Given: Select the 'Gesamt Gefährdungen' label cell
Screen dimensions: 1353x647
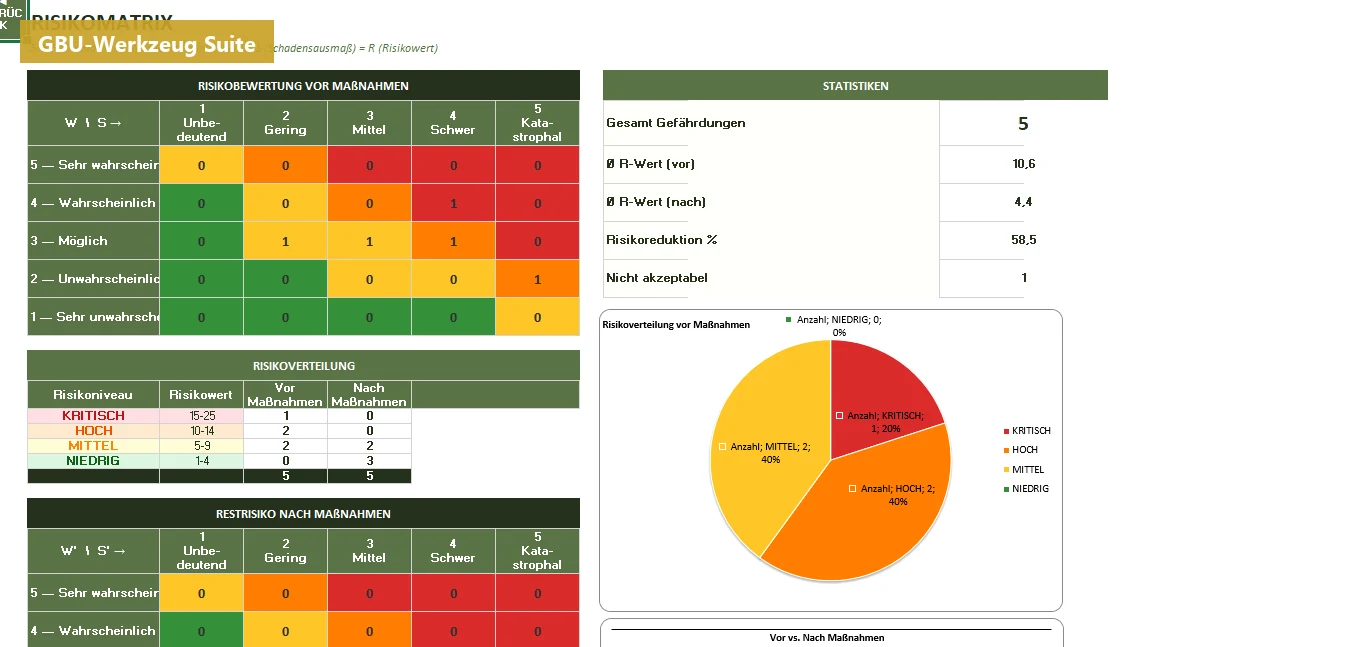Looking at the screenshot, I should [771, 123].
